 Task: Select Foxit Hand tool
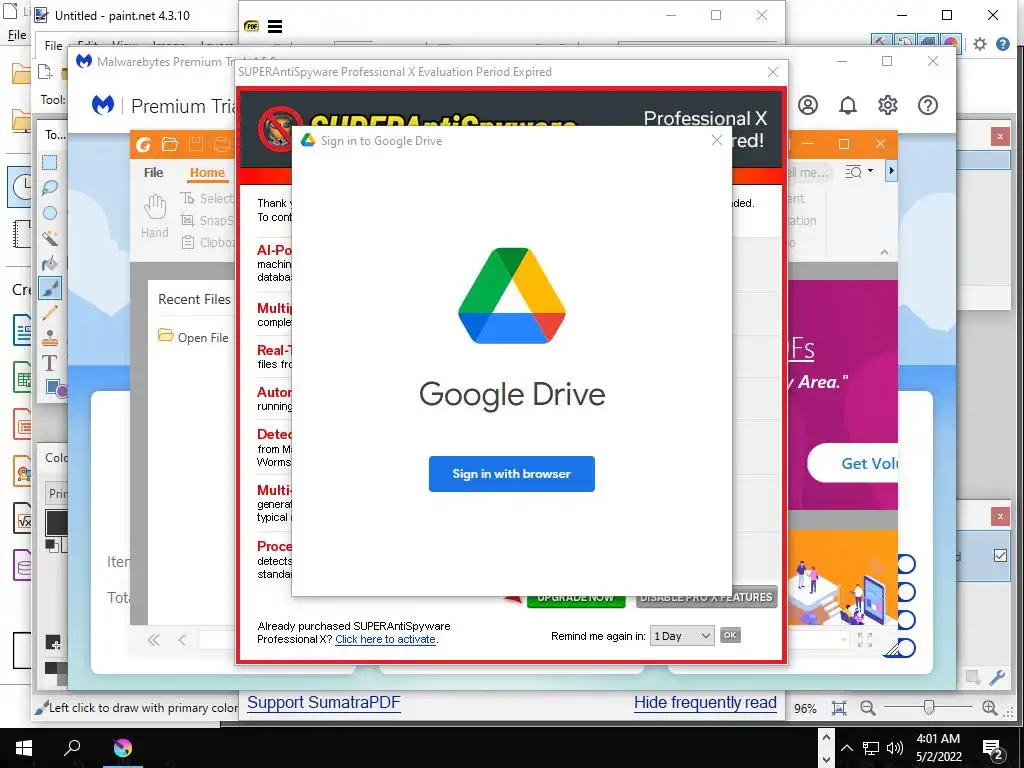click(155, 216)
